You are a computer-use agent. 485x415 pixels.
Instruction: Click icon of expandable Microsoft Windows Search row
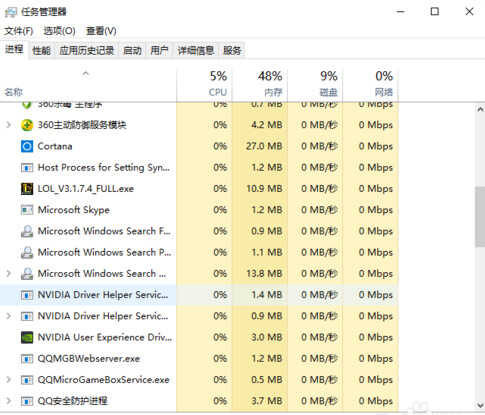pyautogui.click(x=27, y=274)
